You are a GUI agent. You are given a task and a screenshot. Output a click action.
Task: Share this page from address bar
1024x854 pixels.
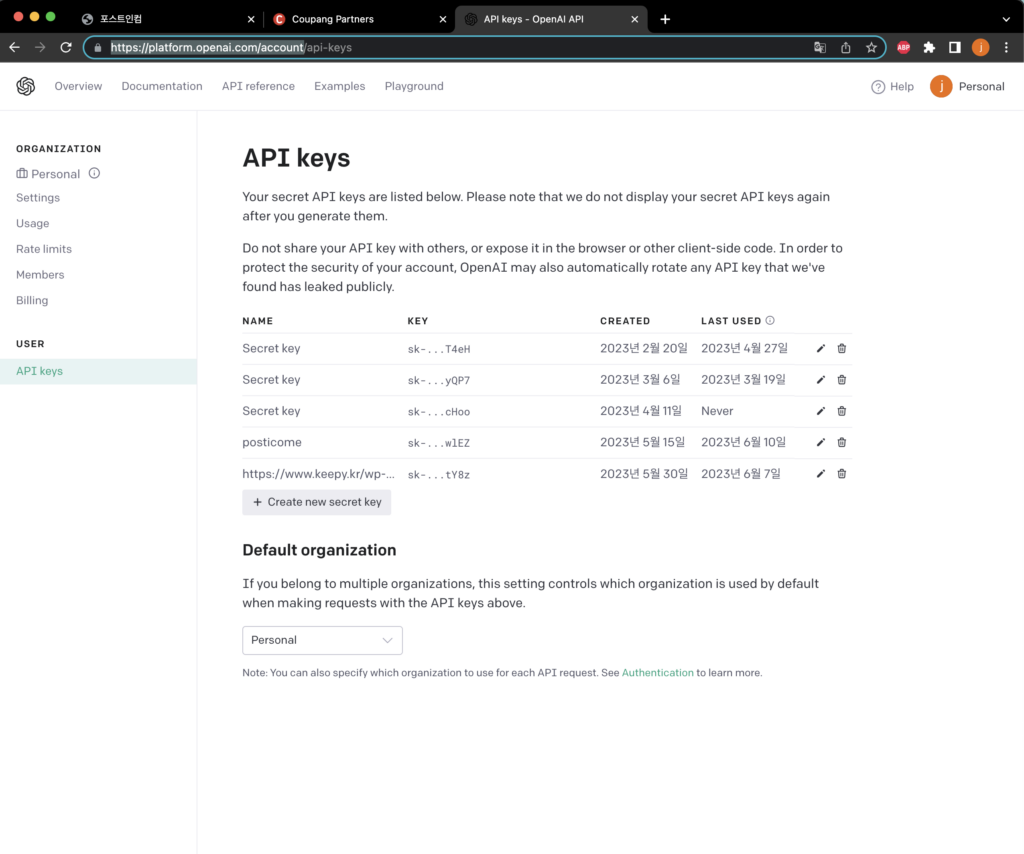(x=846, y=48)
